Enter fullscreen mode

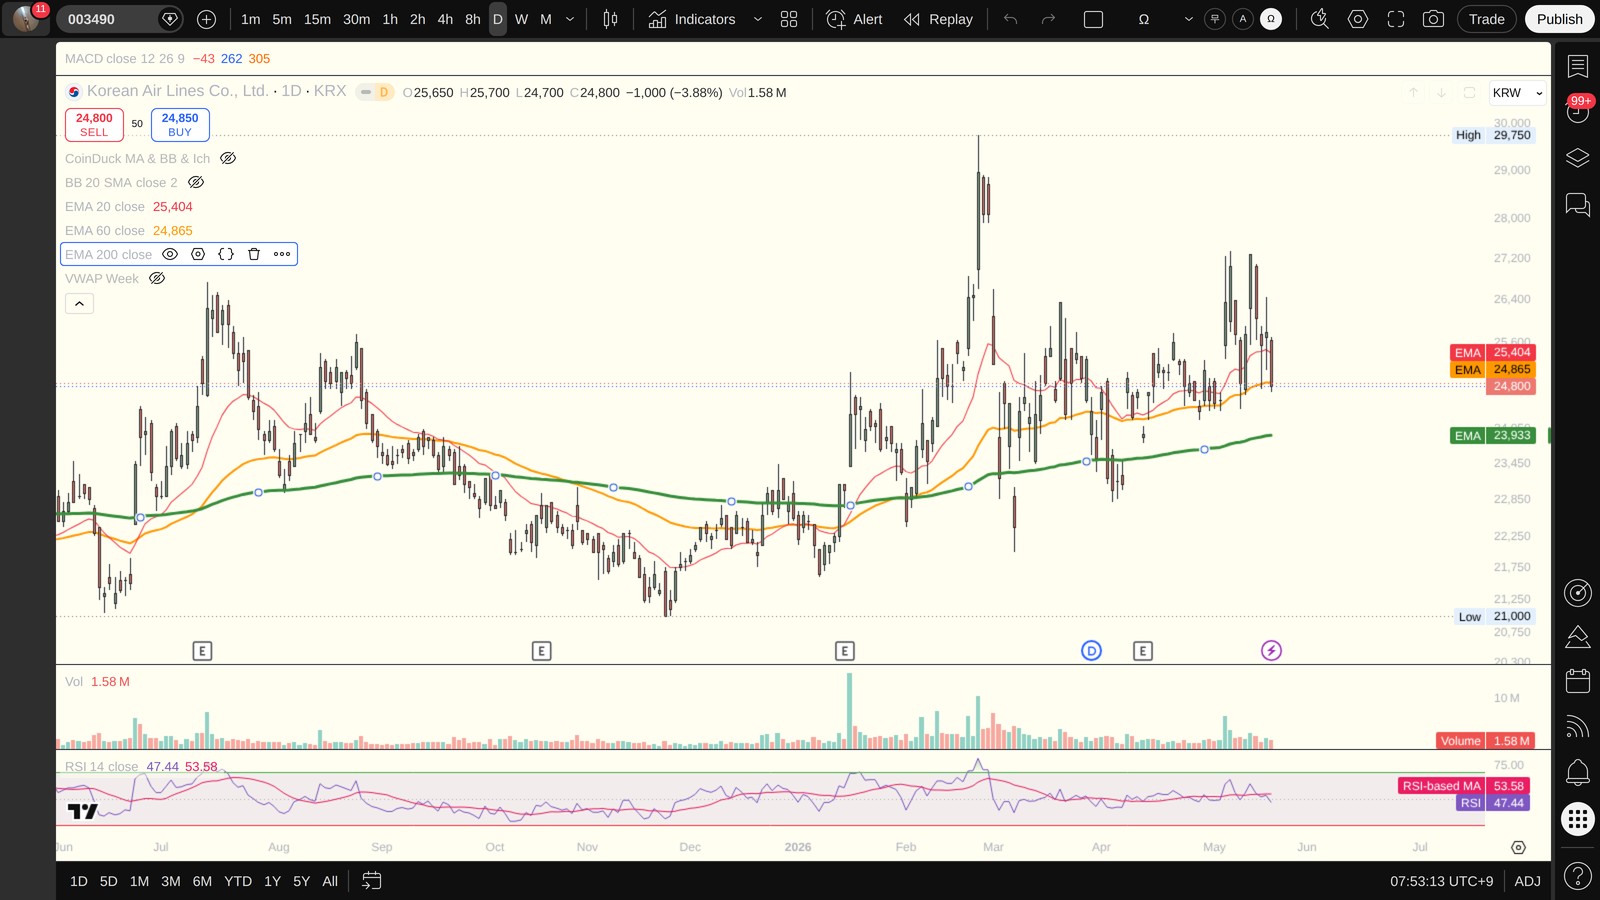click(1396, 19)
